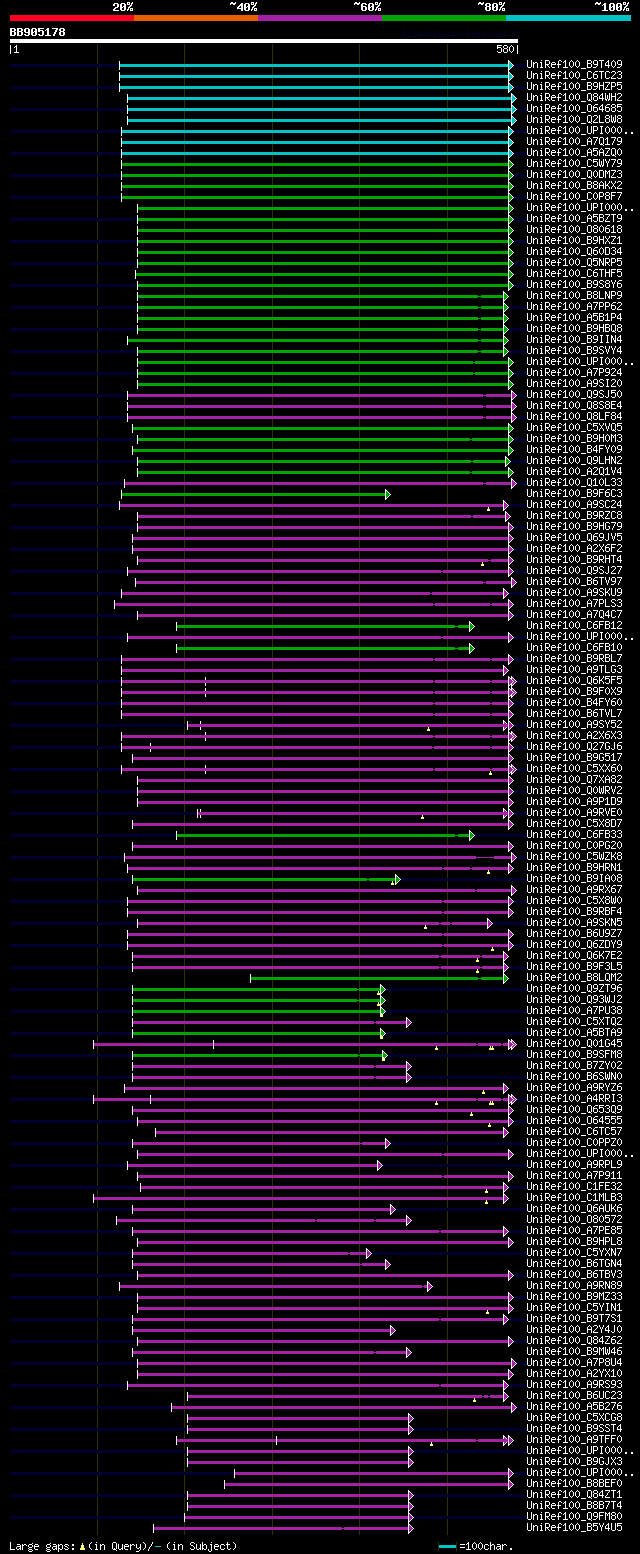The height and width of the screenshot is (1554, 640).
Task: Select the UniRef100_C6FB12 hit label
Action: [x=574, y=625]
